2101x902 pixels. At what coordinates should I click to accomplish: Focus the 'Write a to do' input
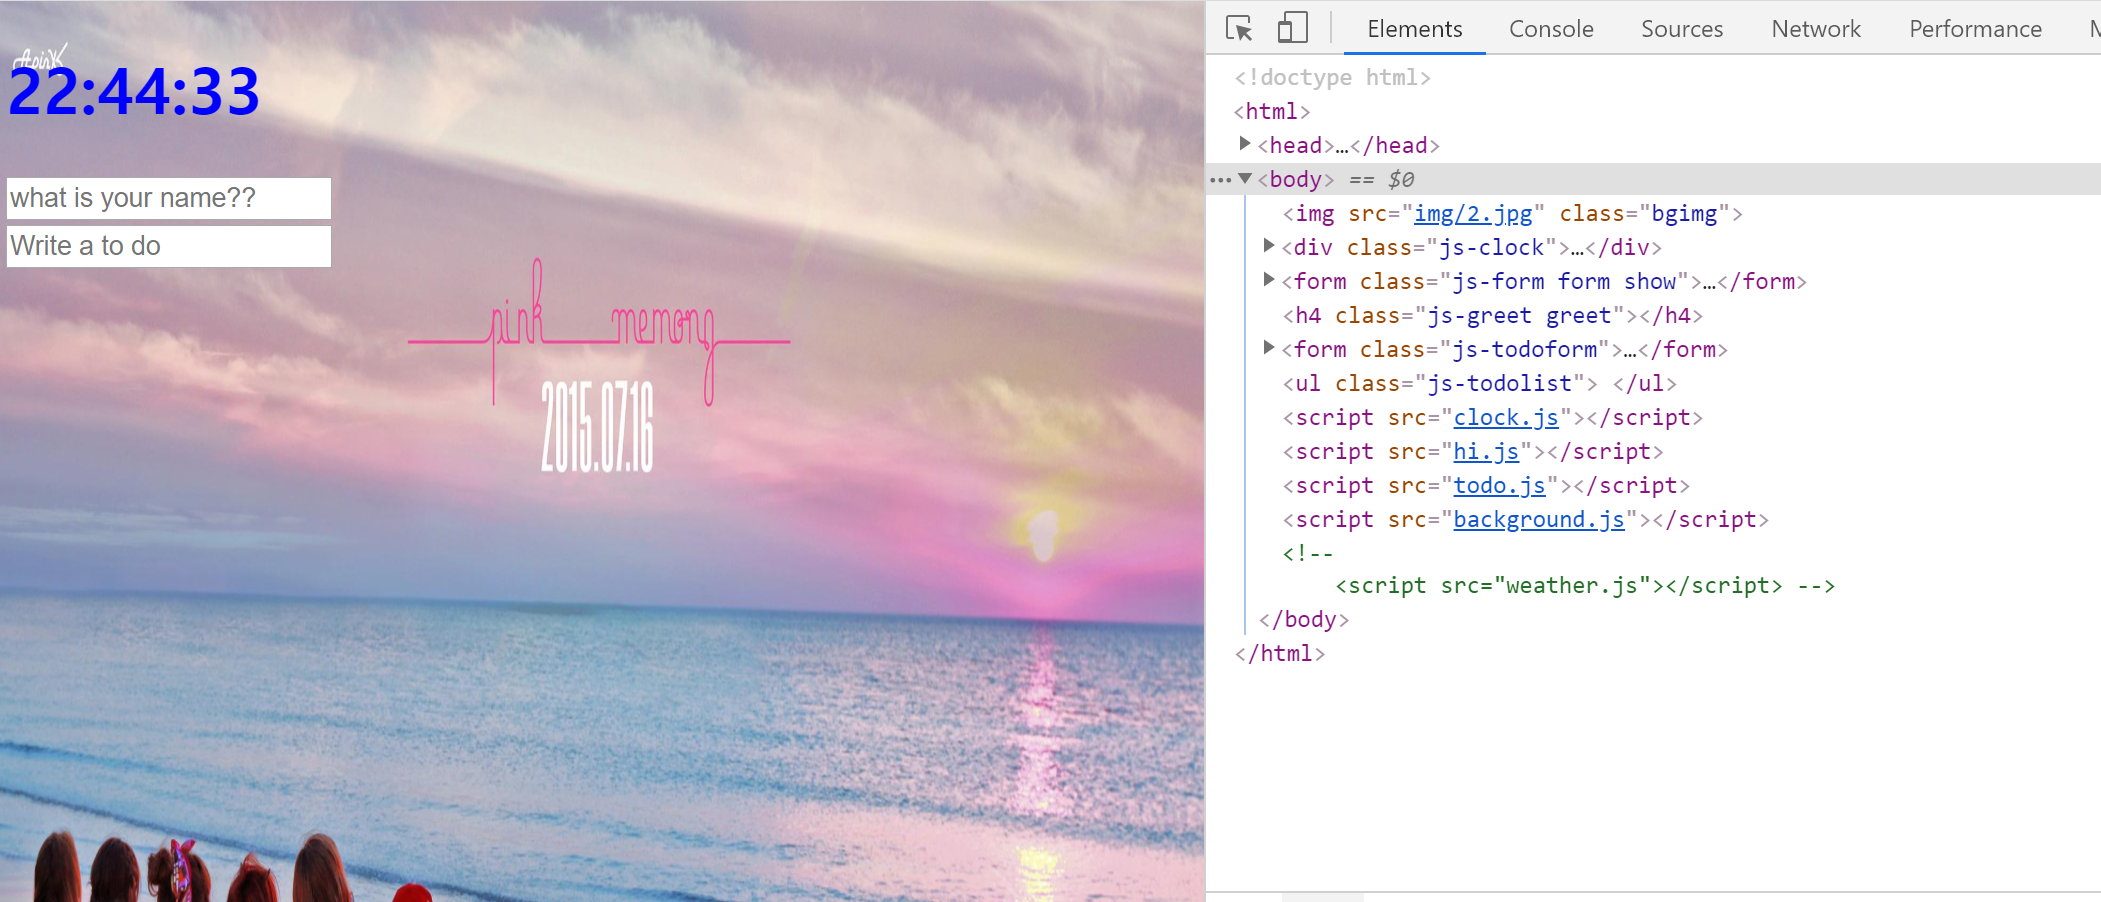click(169, 246)
